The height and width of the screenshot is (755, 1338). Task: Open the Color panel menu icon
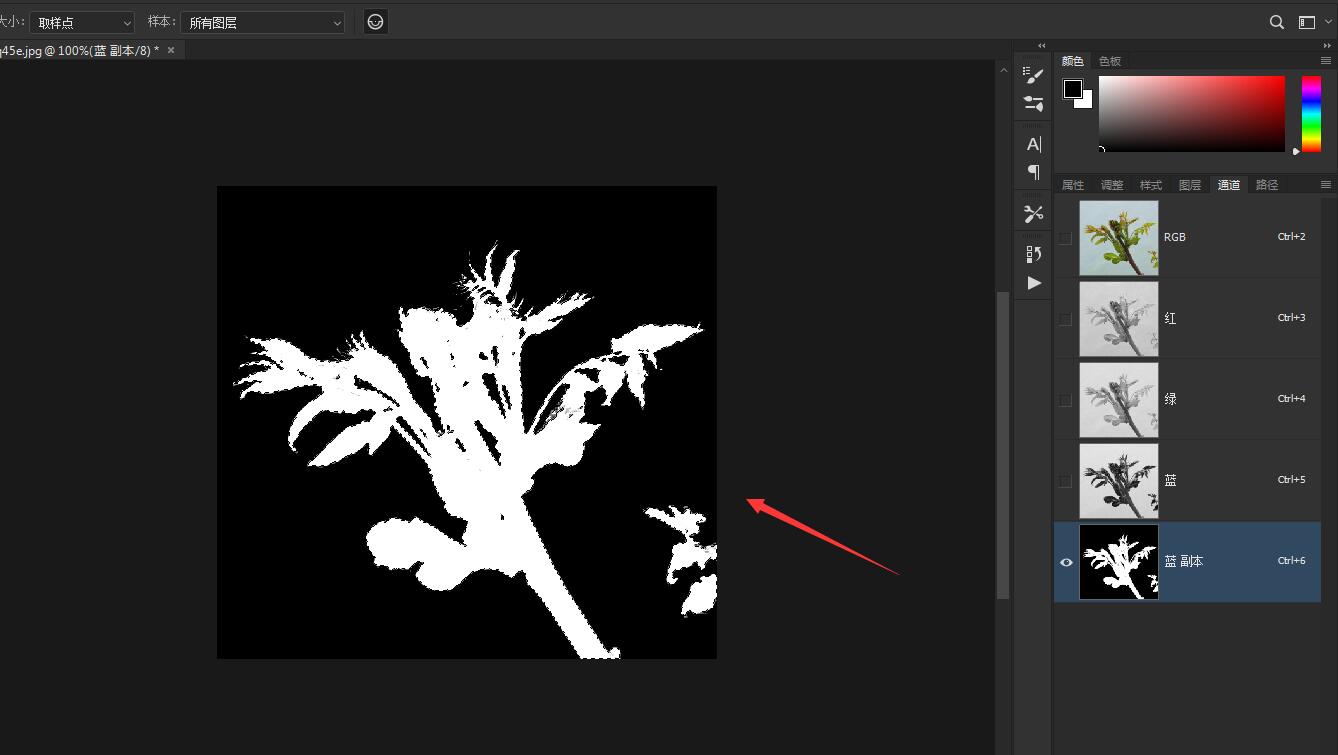tap(1326, 61)
